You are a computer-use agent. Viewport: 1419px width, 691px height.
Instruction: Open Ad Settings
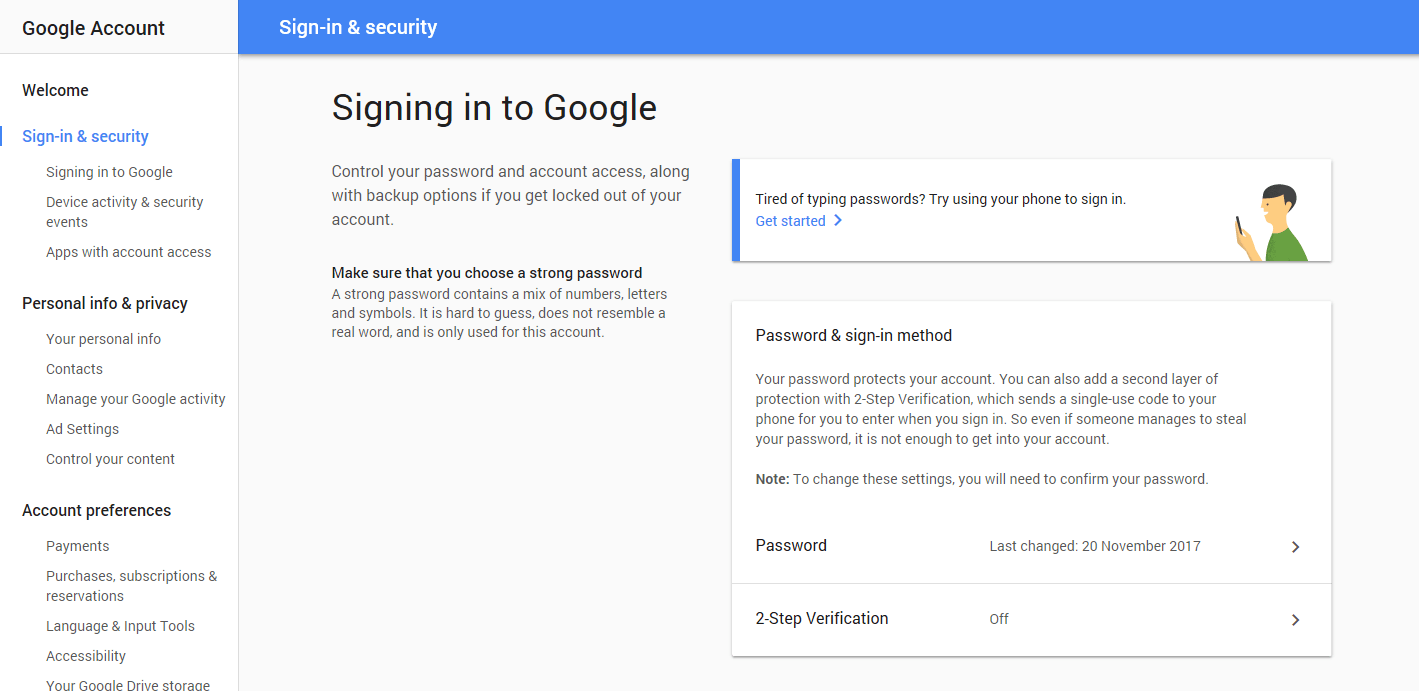[x=82, y=429]
